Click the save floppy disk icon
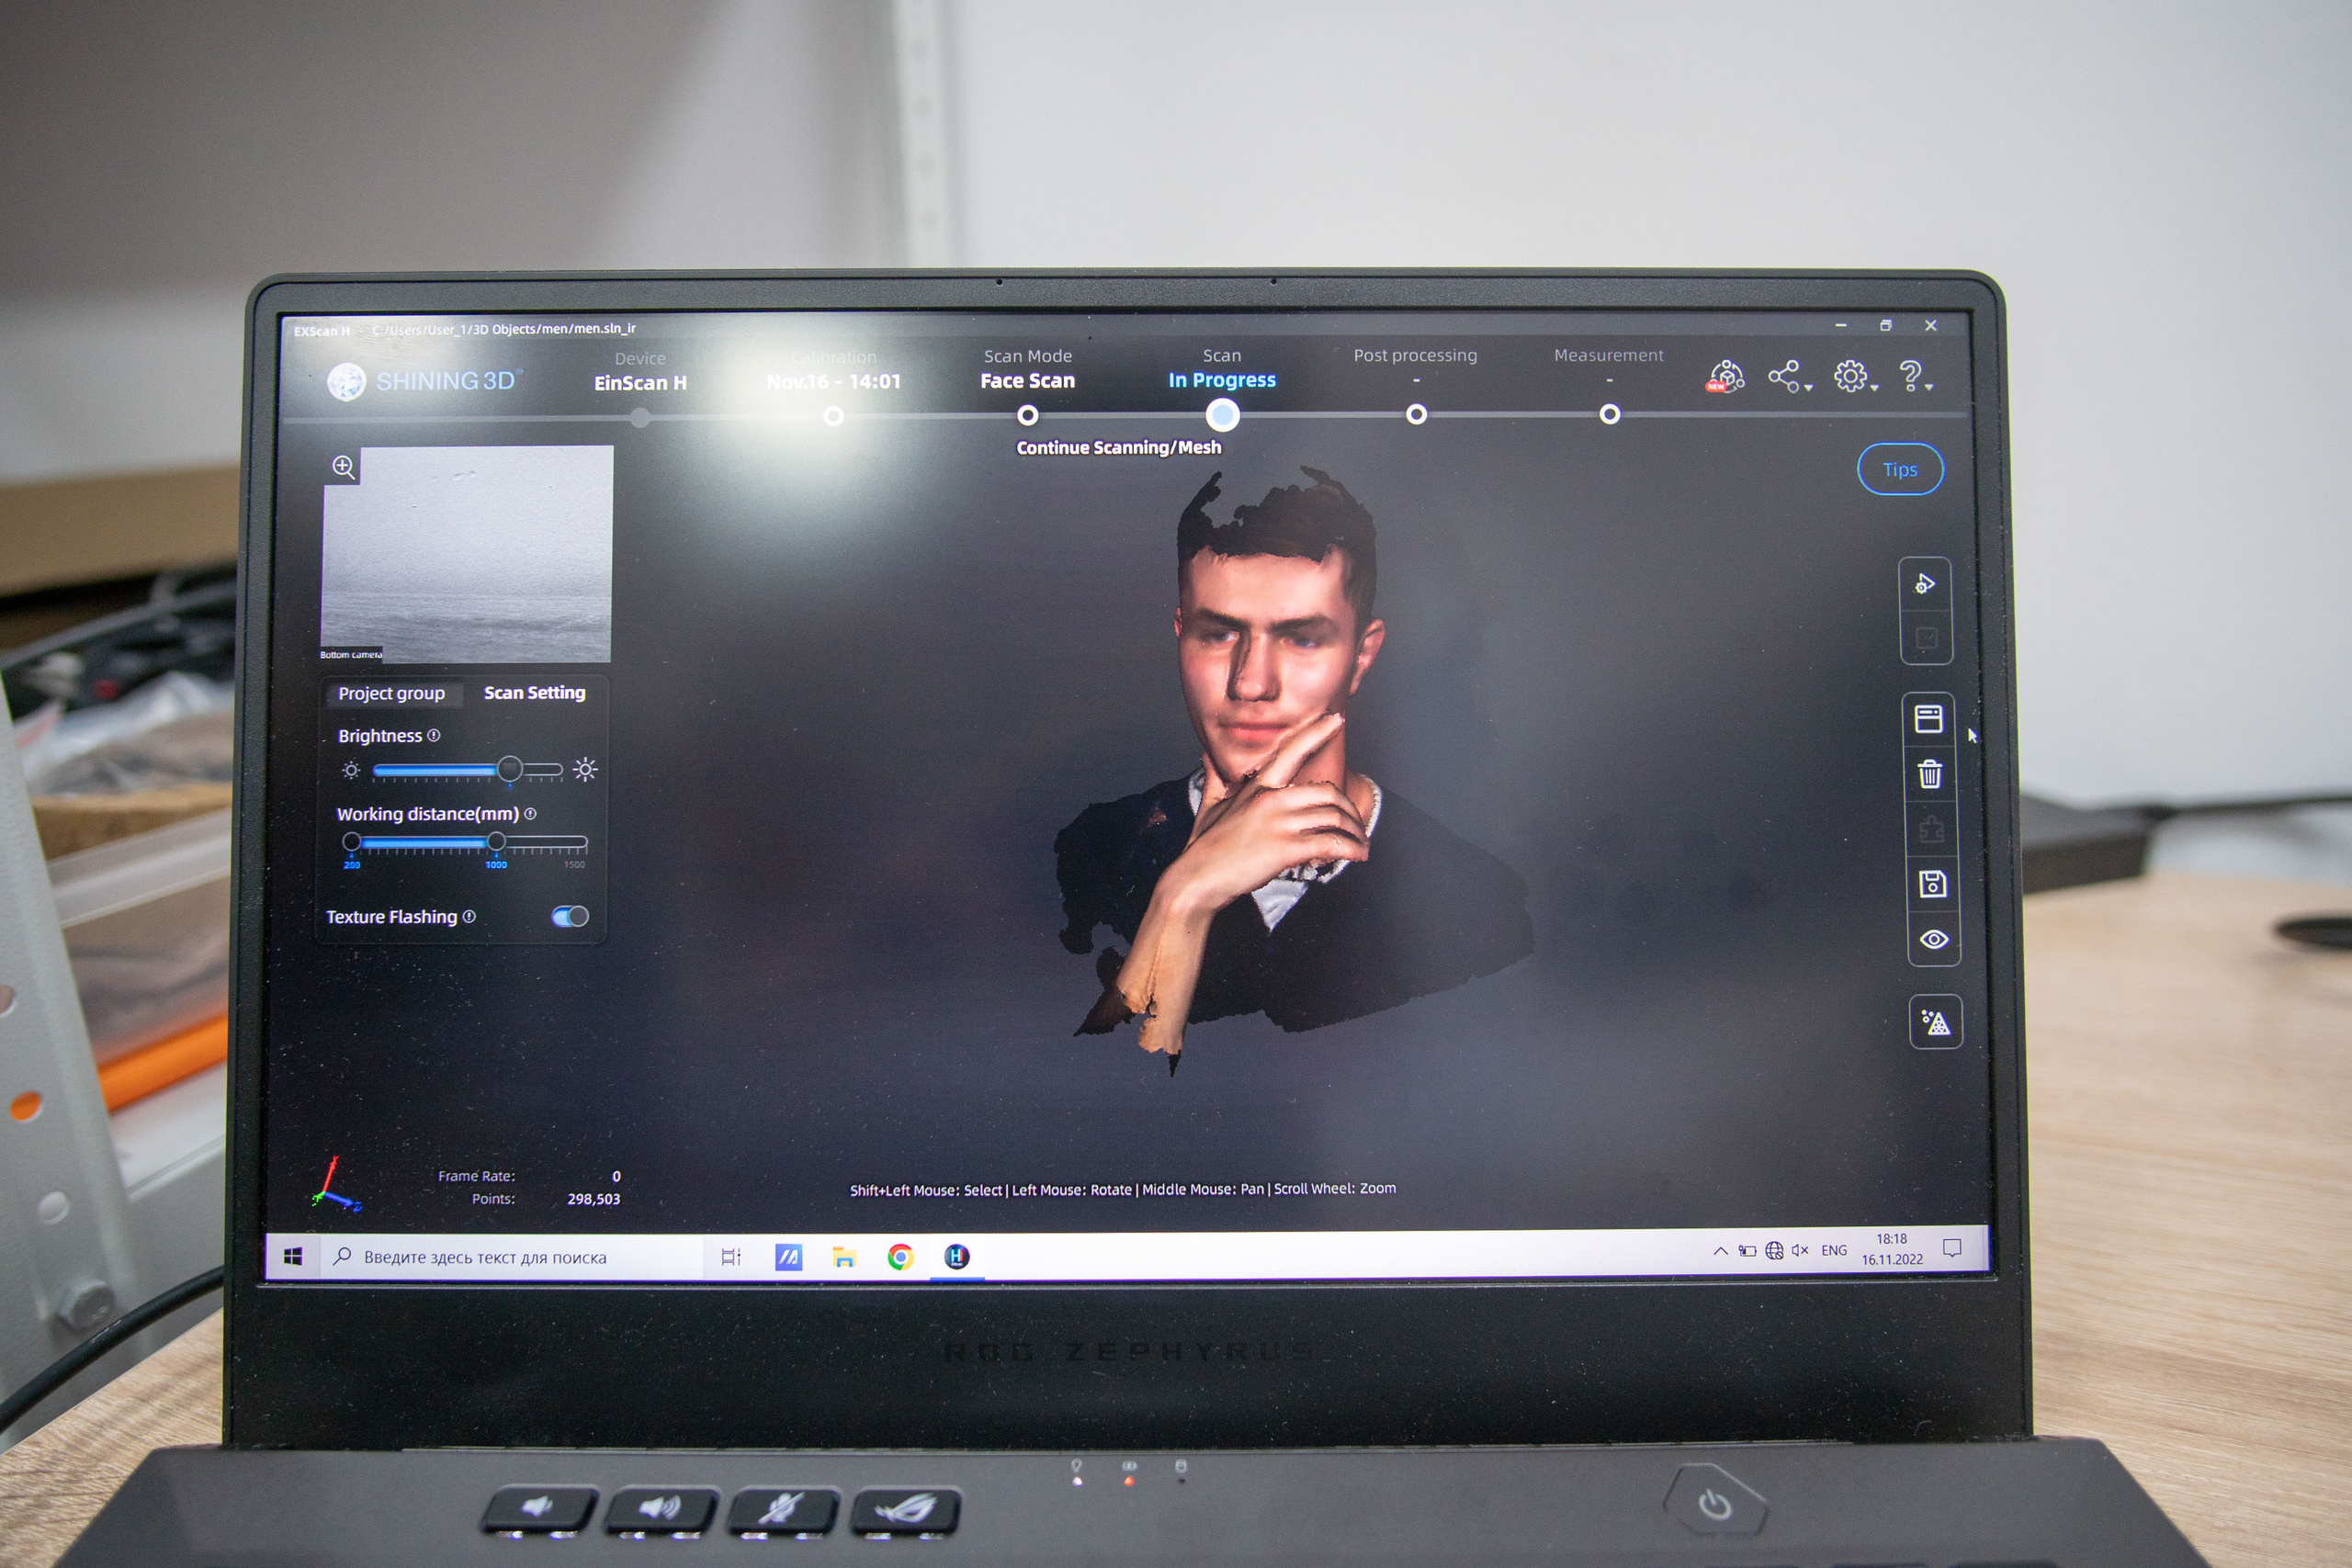The image size is (2352, 1568). click(x=1932, y=884)
